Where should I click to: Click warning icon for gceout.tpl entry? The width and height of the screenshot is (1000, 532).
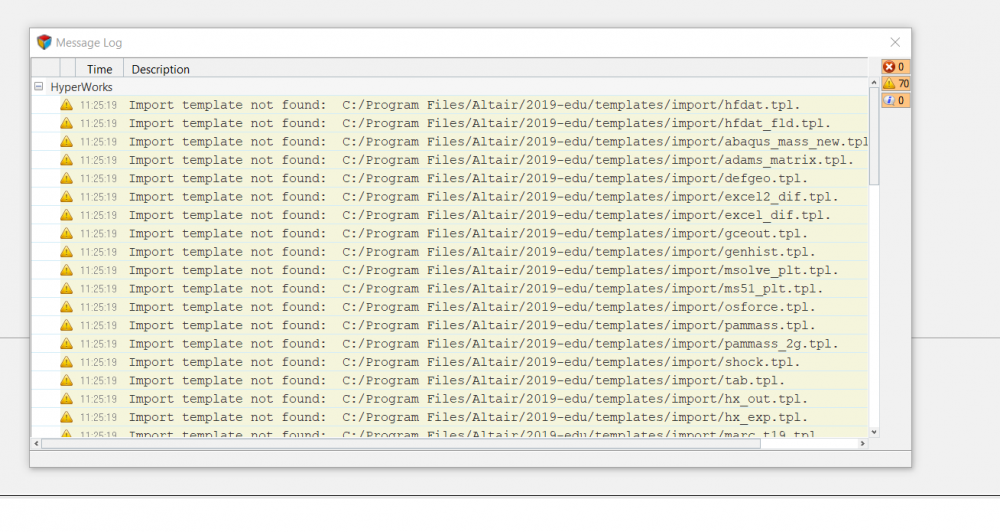tap(66, 233)
